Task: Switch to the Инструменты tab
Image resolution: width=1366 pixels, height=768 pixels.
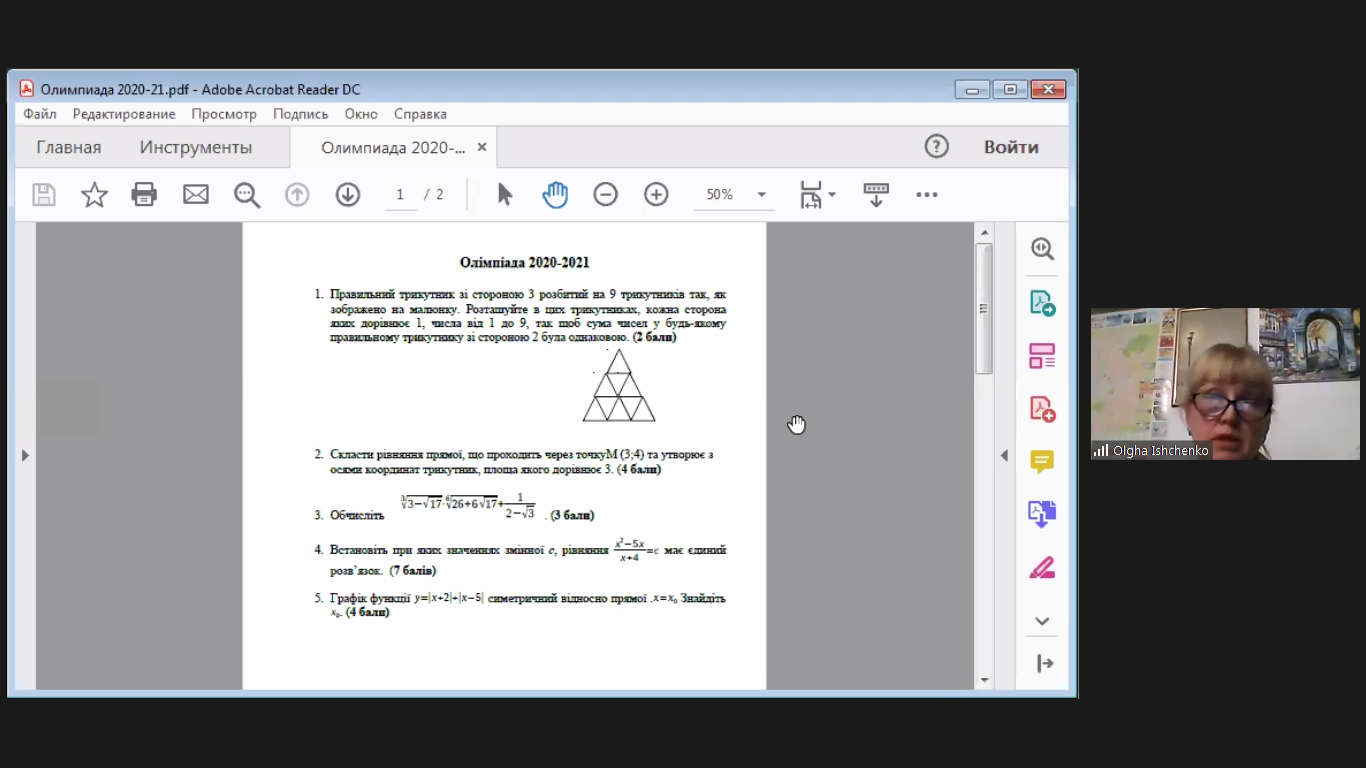Action: tap(196, 148)
